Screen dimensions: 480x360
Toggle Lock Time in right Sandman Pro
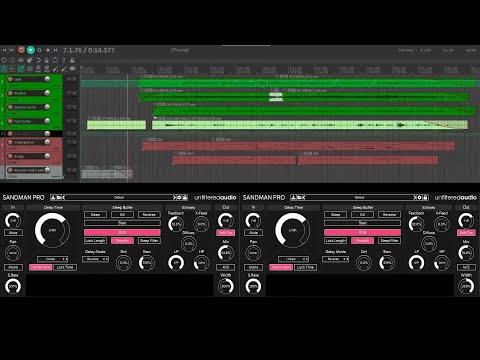click(305, 267)
